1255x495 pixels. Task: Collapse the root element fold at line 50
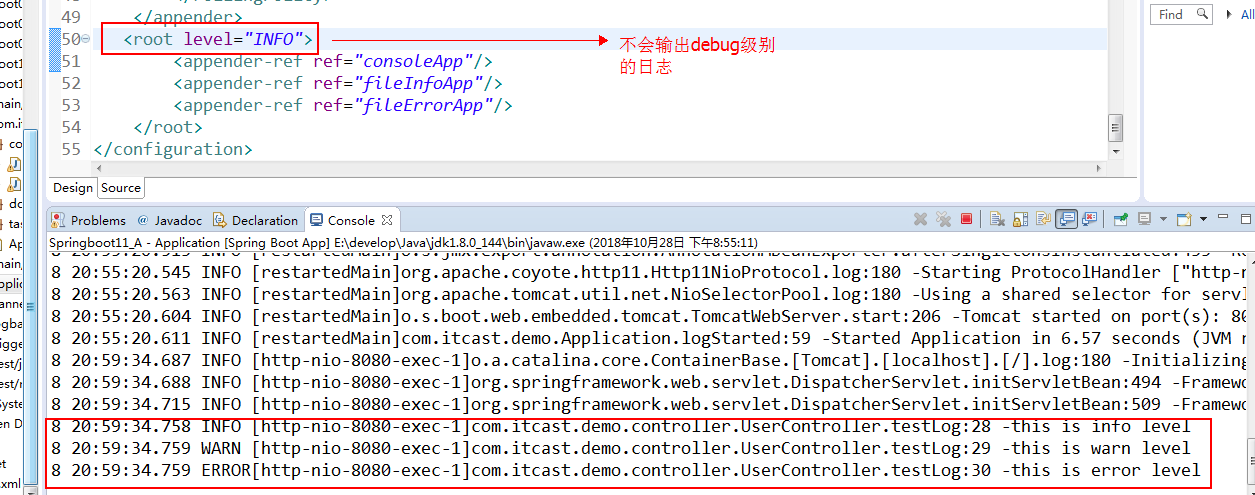point(85,39)
